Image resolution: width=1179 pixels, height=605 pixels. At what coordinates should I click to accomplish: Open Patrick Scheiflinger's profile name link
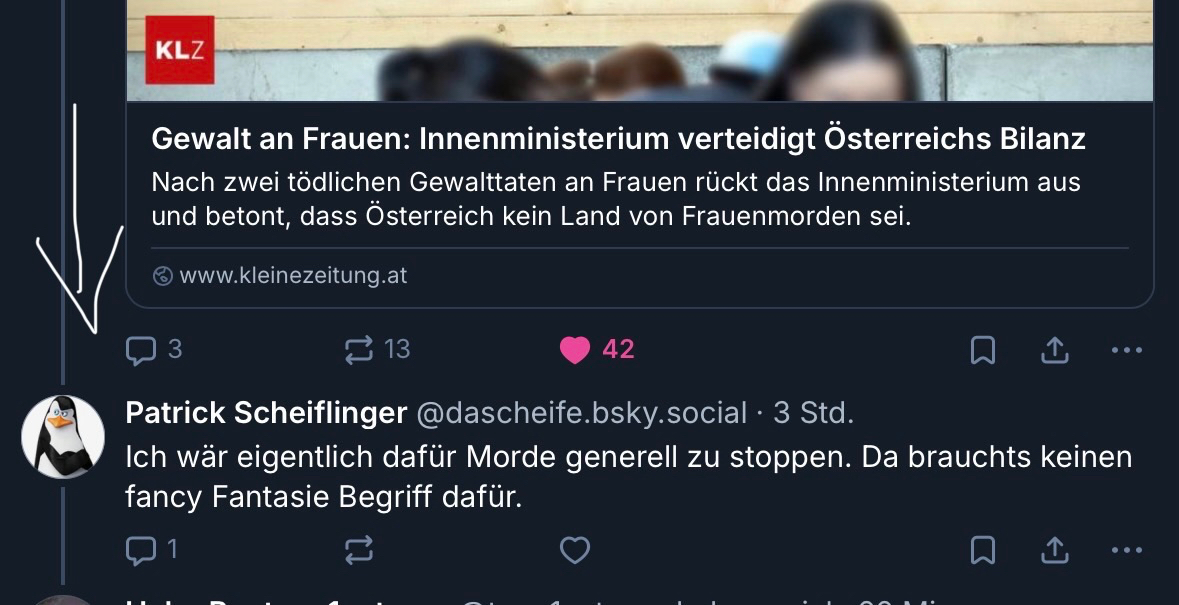[266, 413]
